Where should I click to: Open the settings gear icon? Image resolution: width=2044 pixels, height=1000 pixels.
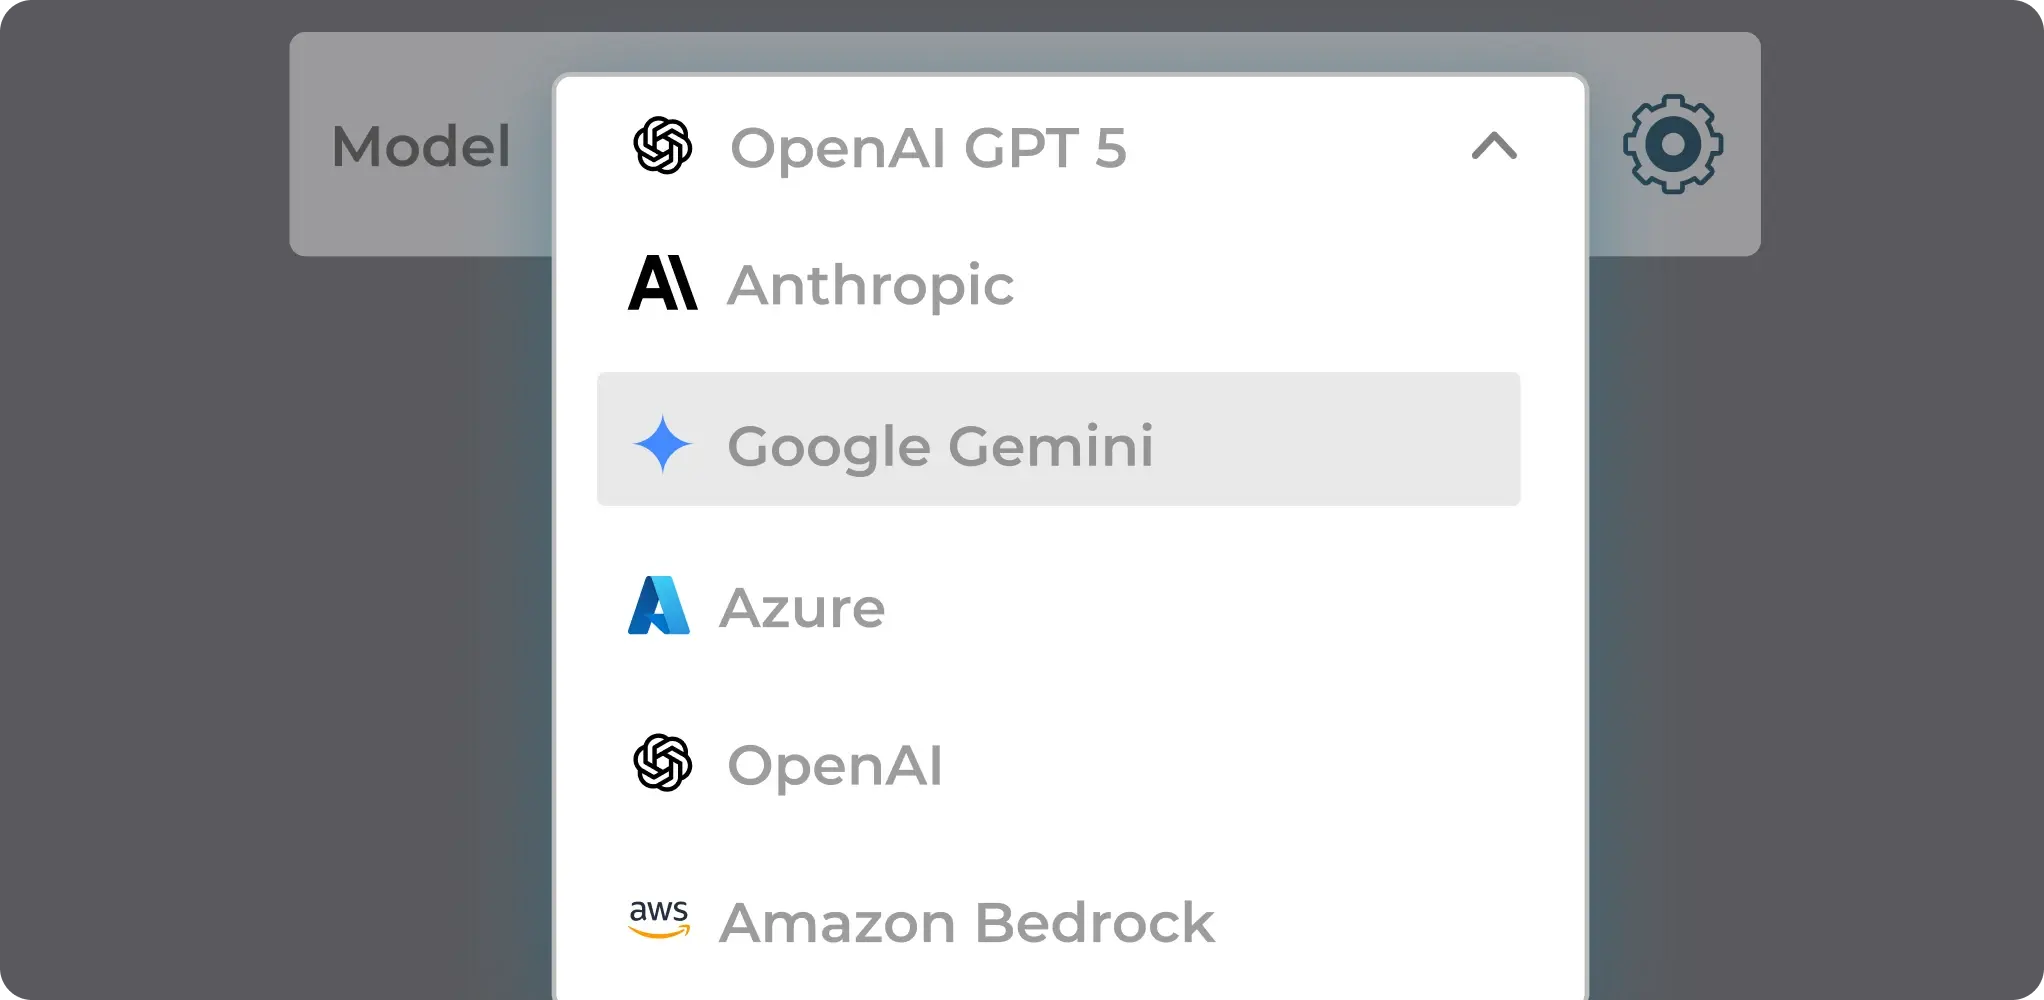1672,145
